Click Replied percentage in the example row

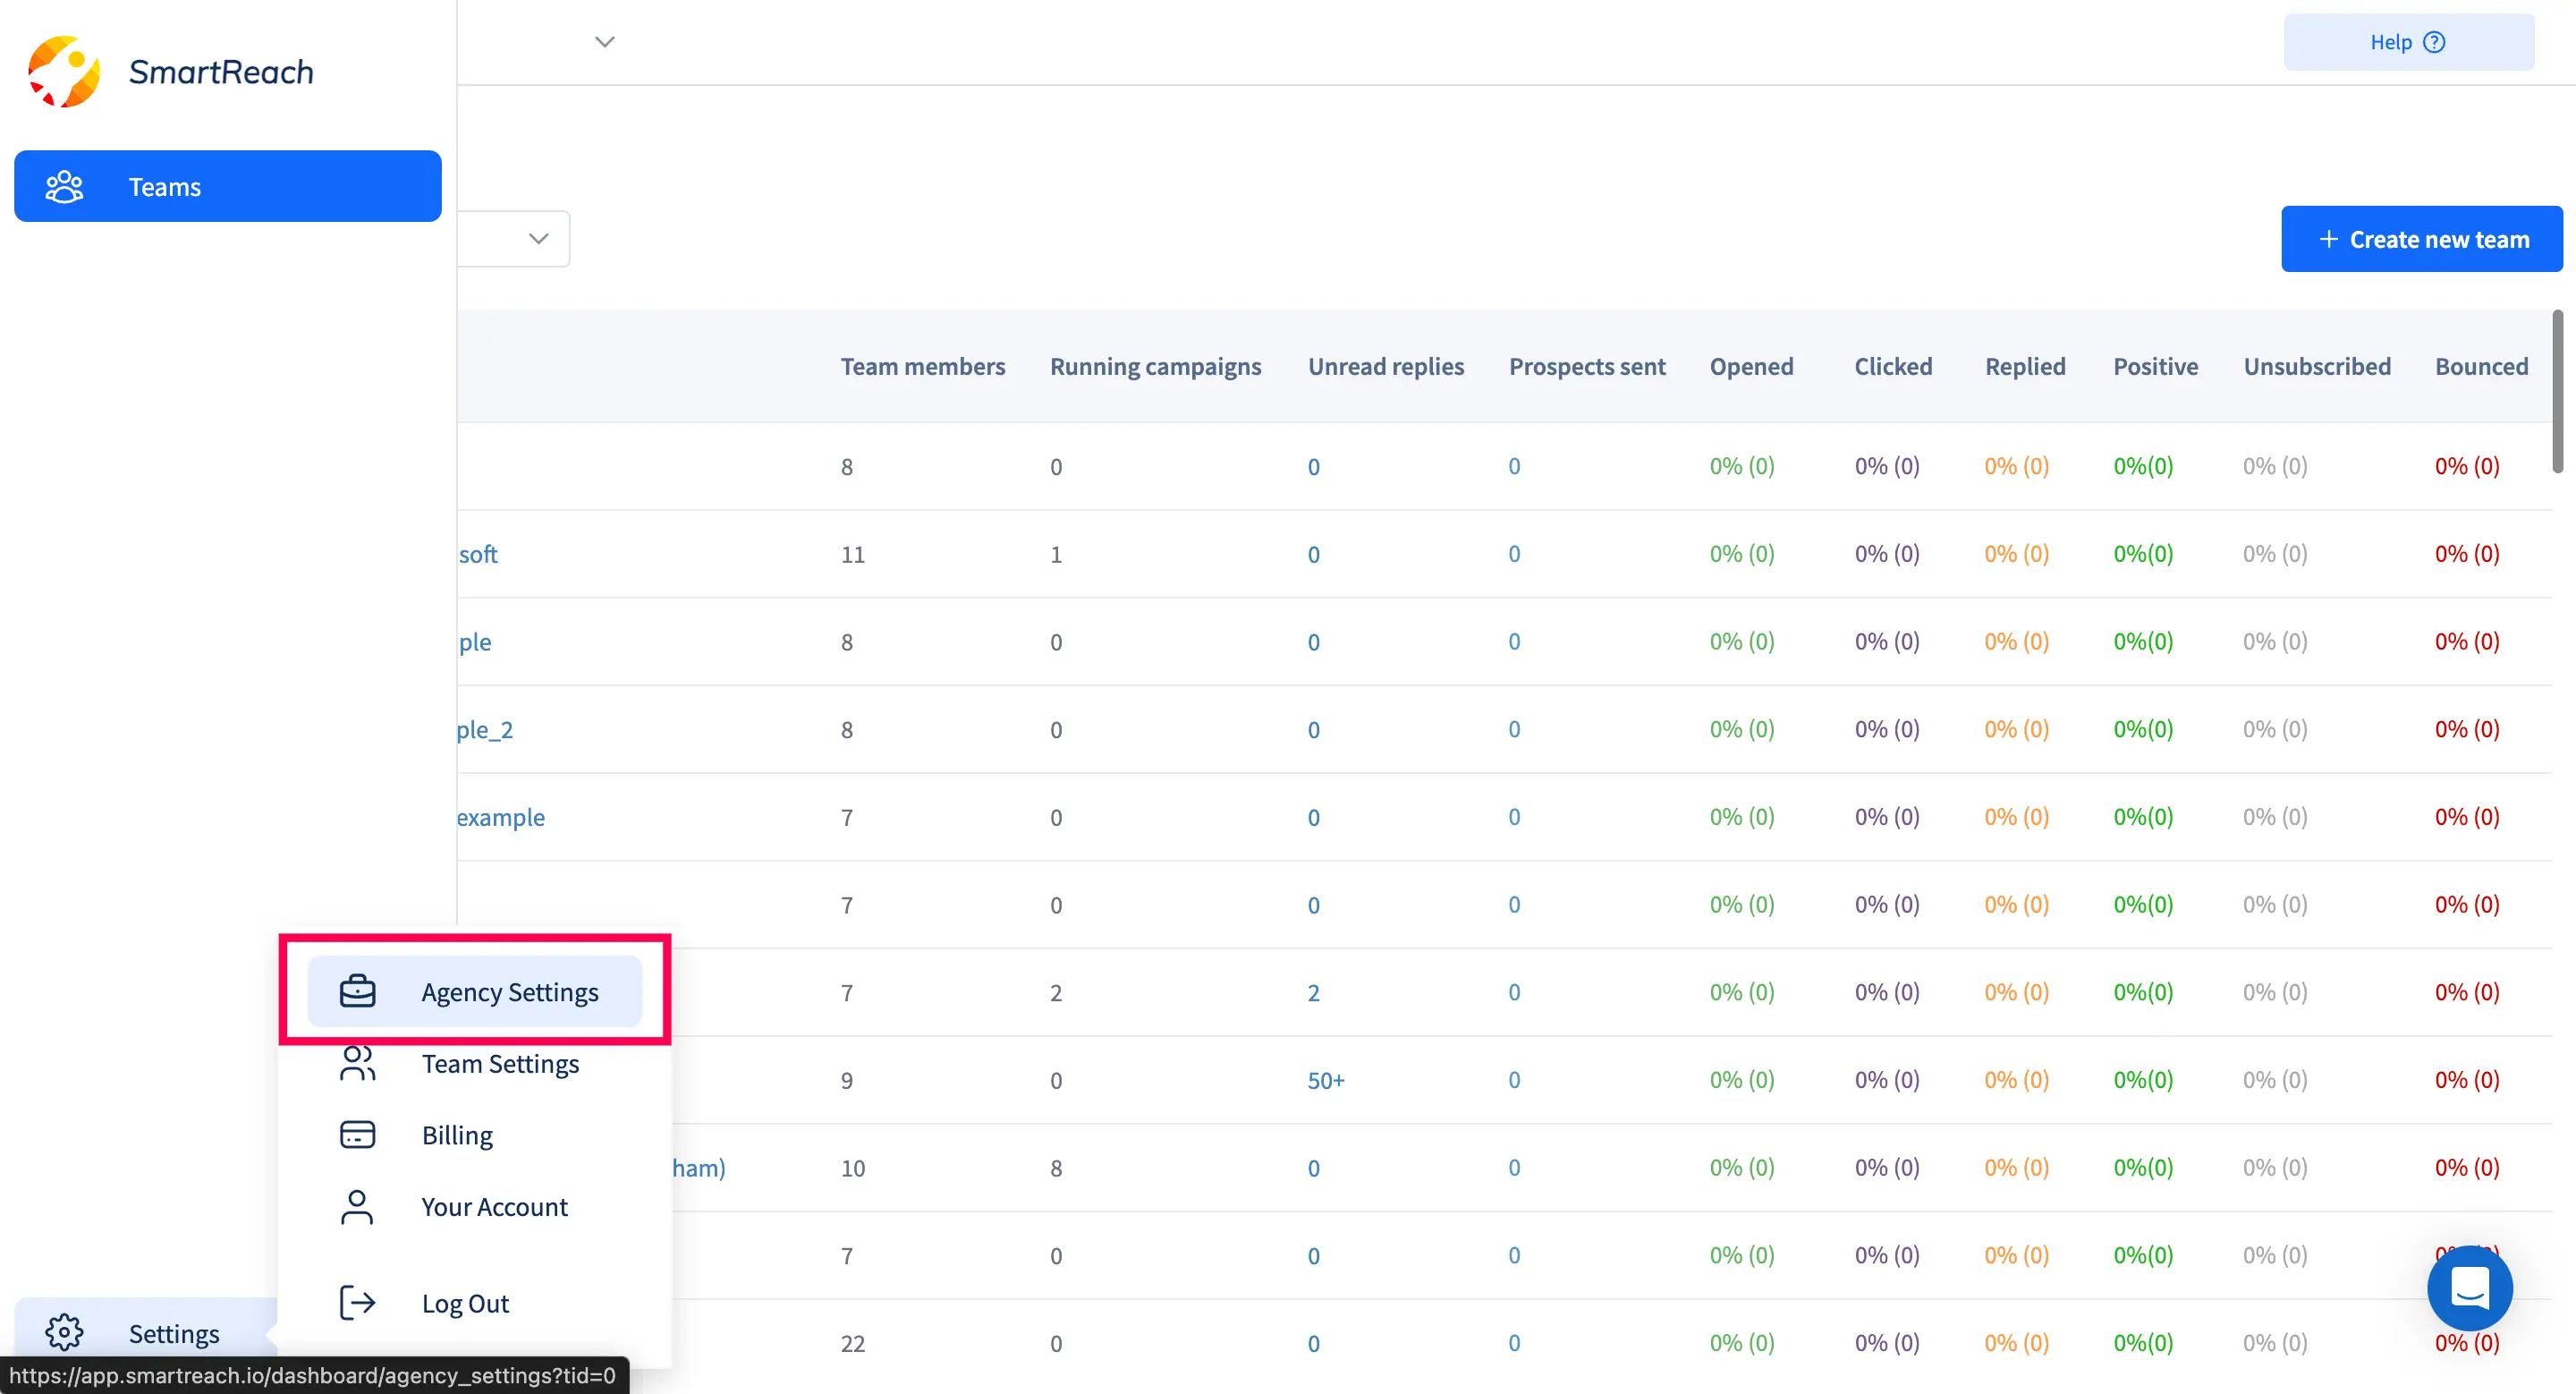coord(2017,817)
